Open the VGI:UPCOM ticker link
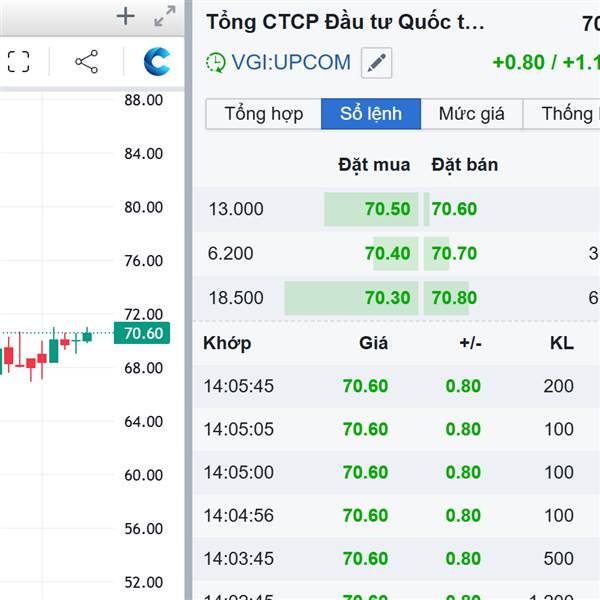 click(291, 62)
